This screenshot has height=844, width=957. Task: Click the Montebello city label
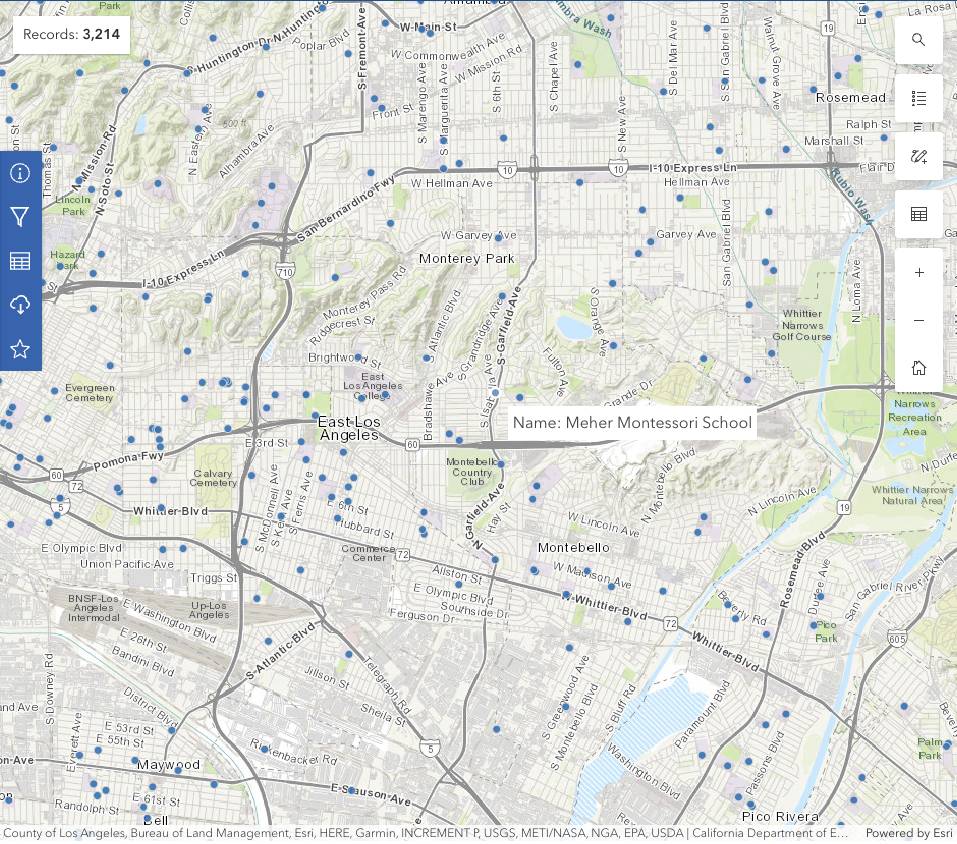[x=573, y=548]
